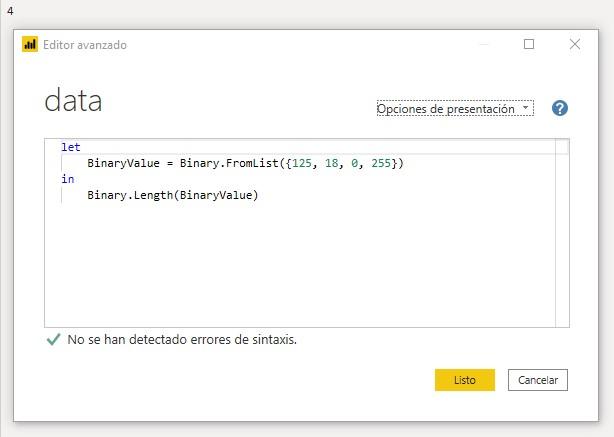Click the Power BI logo icon

30,45
